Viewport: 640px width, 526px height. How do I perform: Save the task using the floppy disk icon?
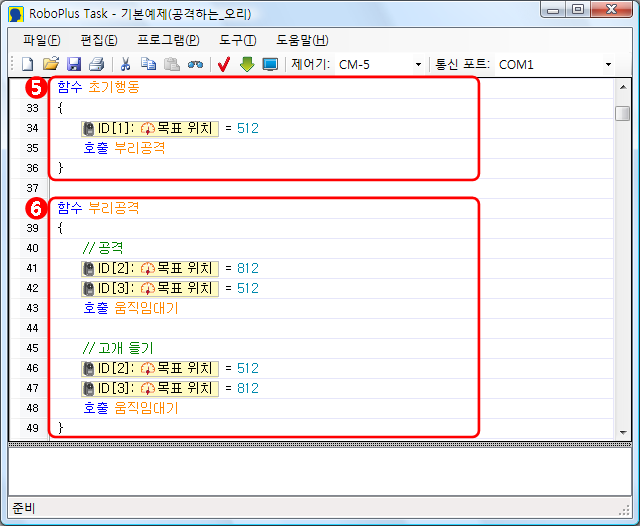pyautogui.click(x=74, y=64)
